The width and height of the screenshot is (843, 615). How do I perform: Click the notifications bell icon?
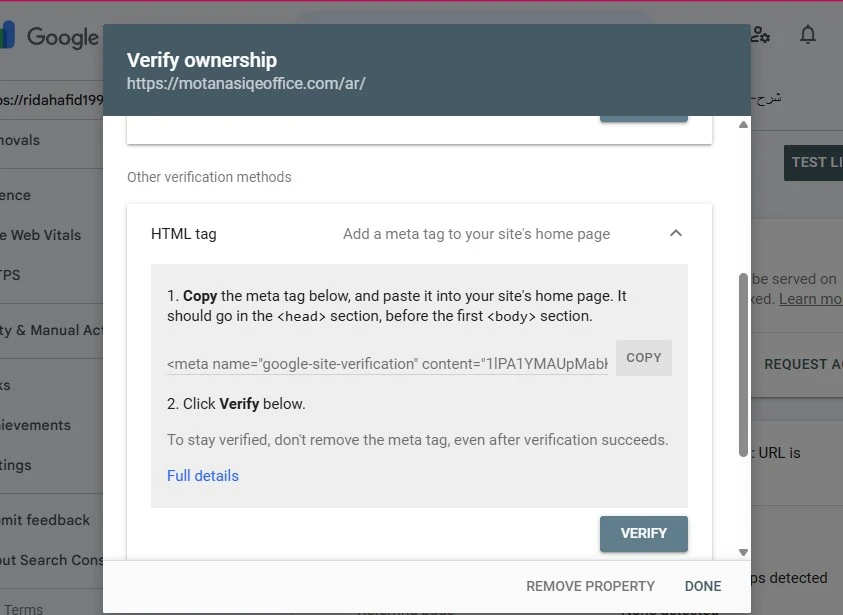807,35
